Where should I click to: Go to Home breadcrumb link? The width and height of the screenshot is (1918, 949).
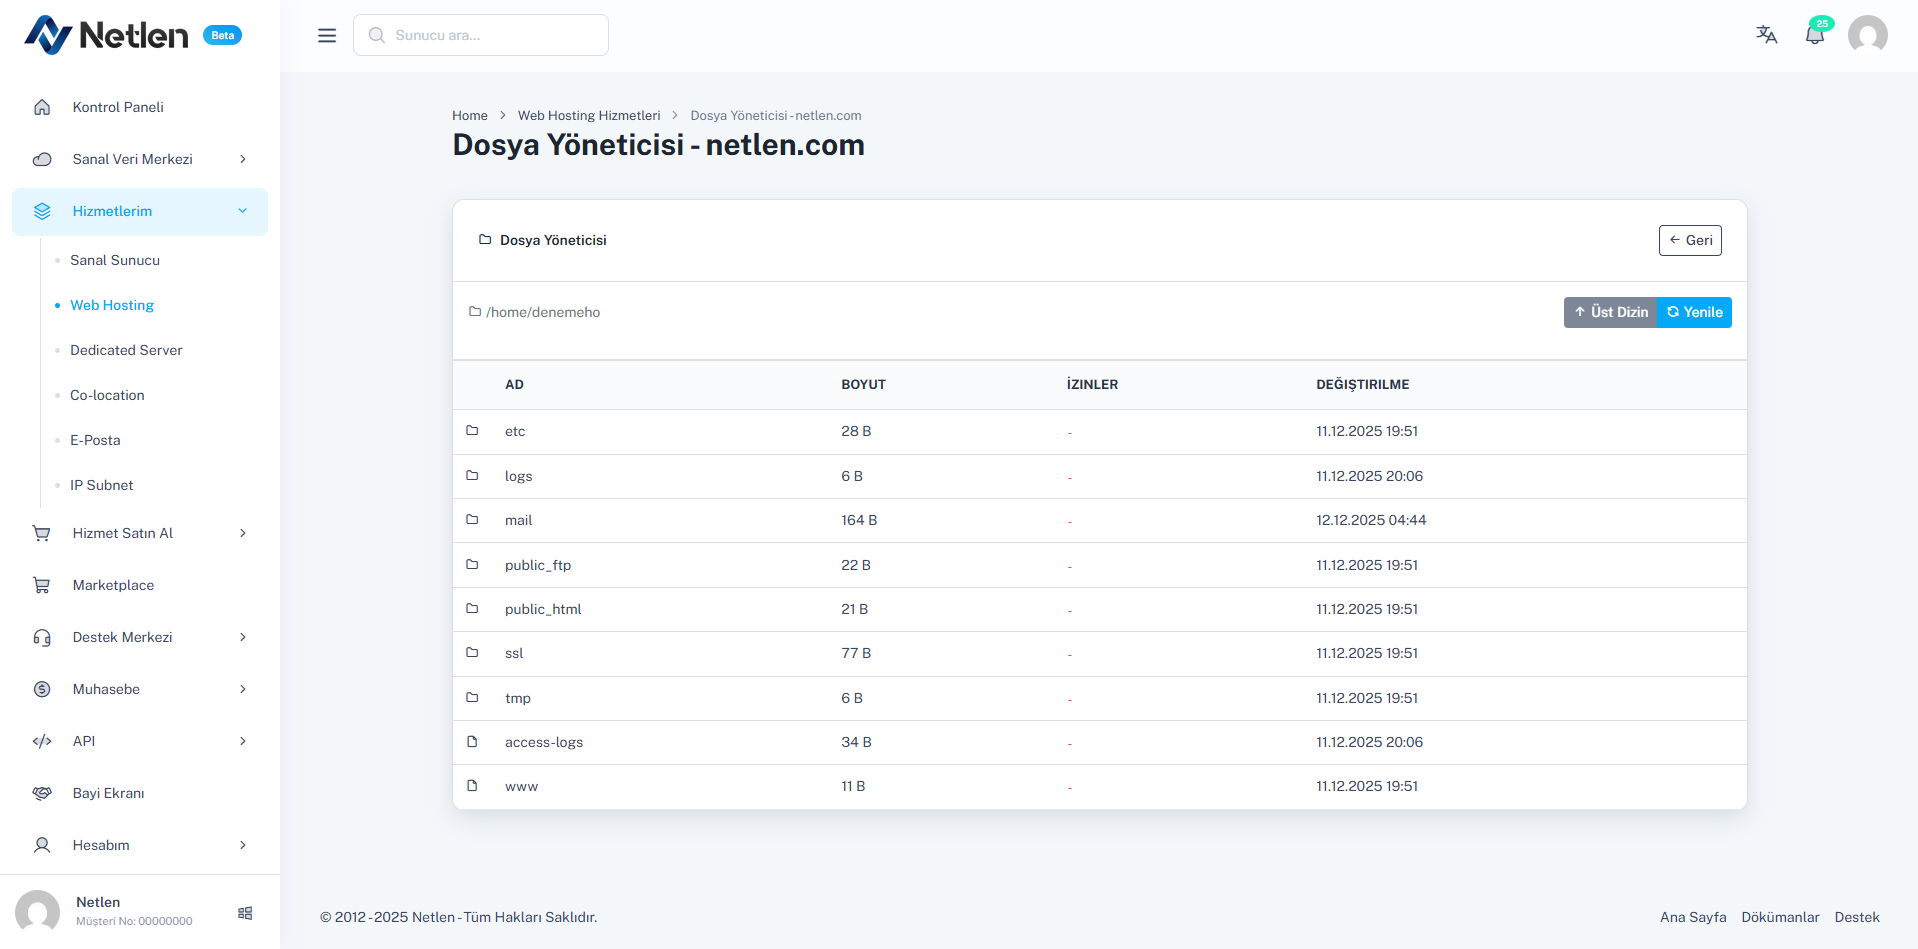[x=470, y=115]
